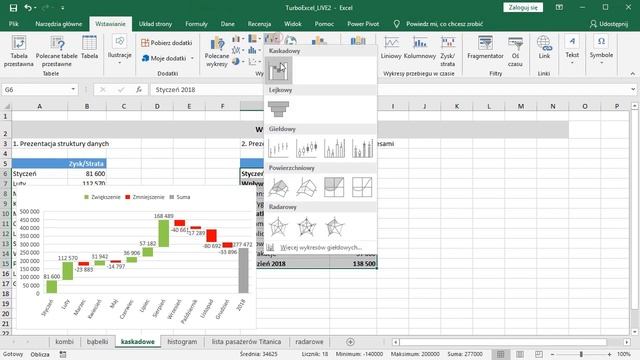This screenshot has width=640, height=360.
Task: Open Polecane tabele przestawne
Action: click(x=56, y=51)
